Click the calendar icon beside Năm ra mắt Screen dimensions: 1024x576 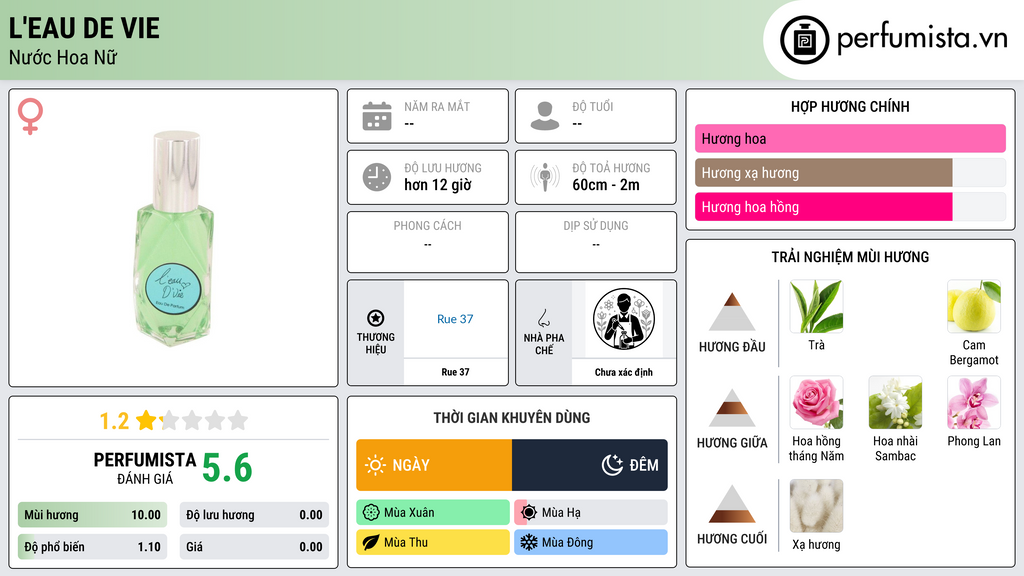(x=377, y=116)
